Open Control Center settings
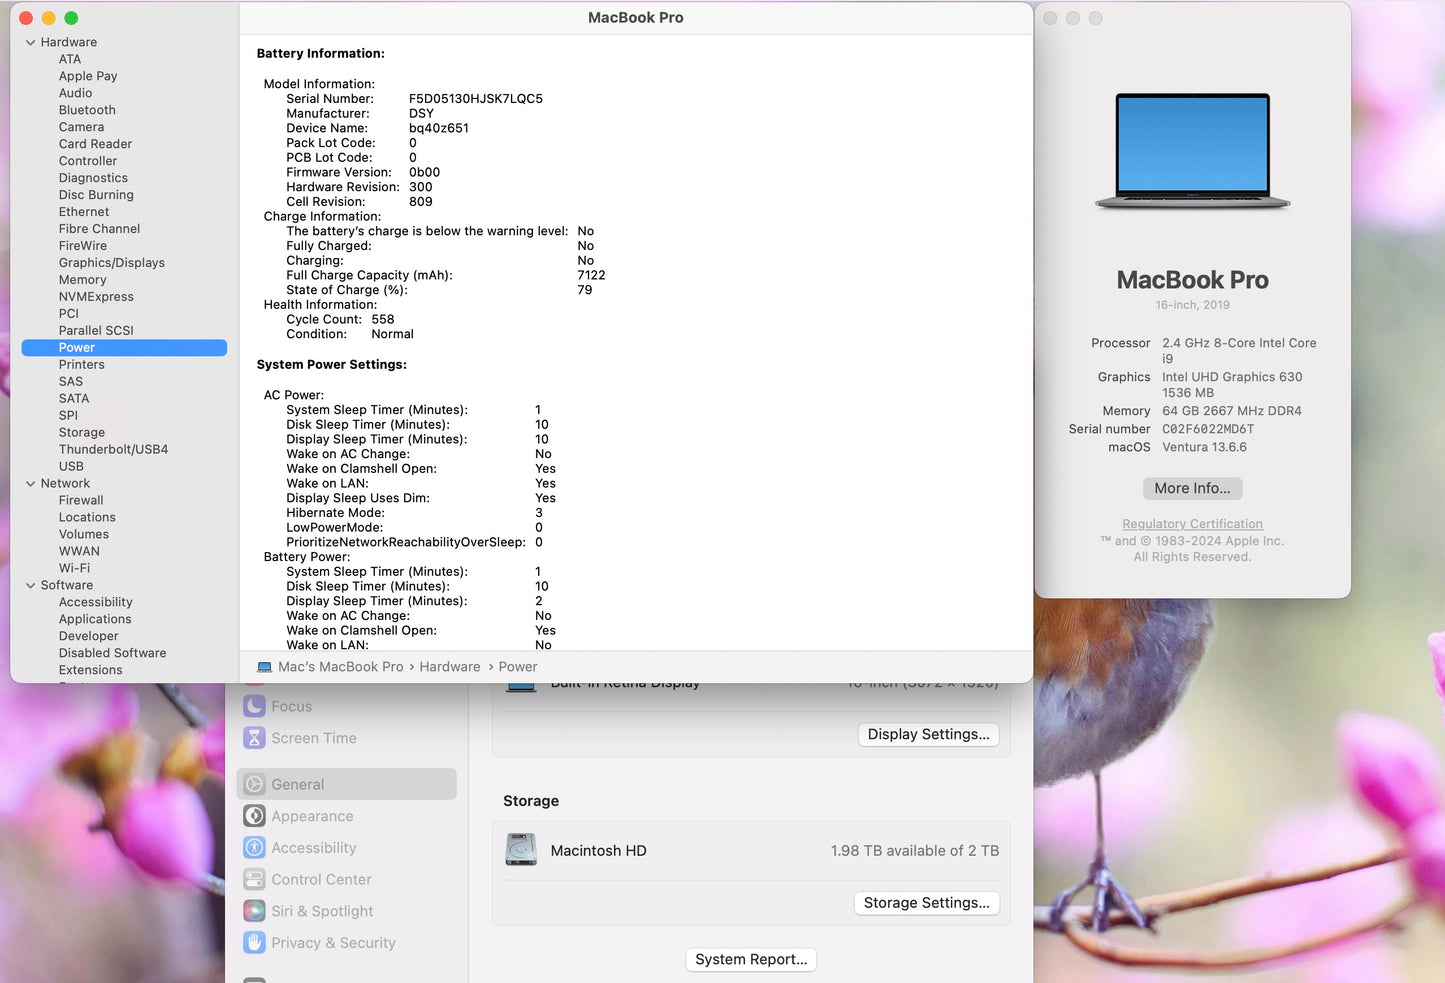Image resolution: width=1445 pixels, height=983 pixels. [x=320, y=879]
